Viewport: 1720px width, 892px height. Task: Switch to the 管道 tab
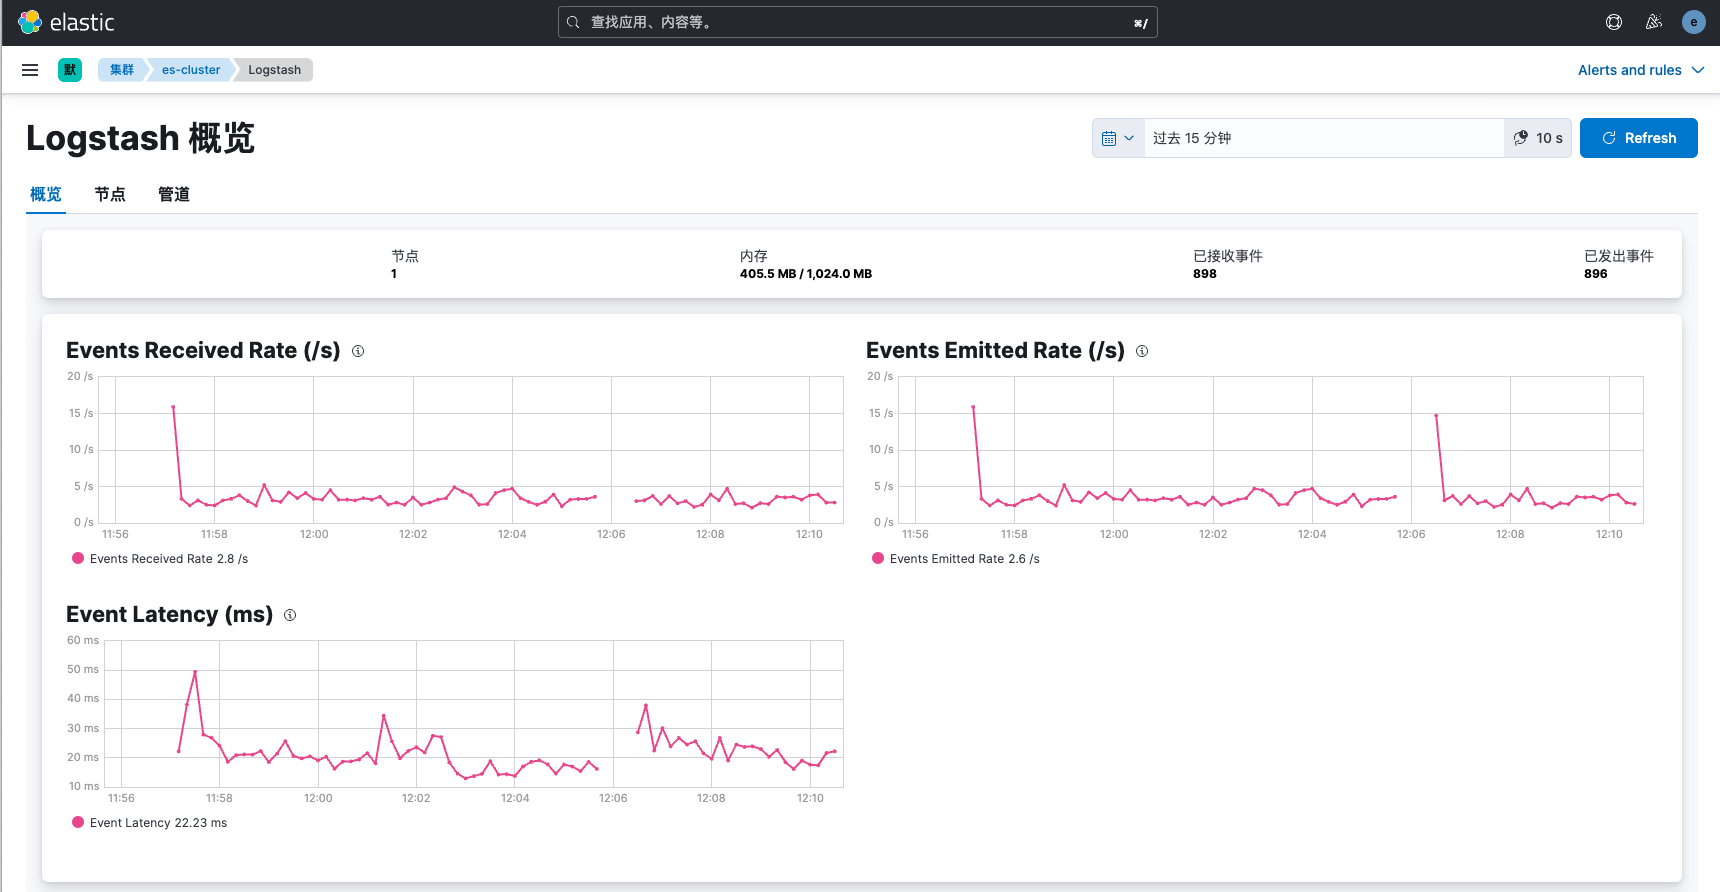174,194
